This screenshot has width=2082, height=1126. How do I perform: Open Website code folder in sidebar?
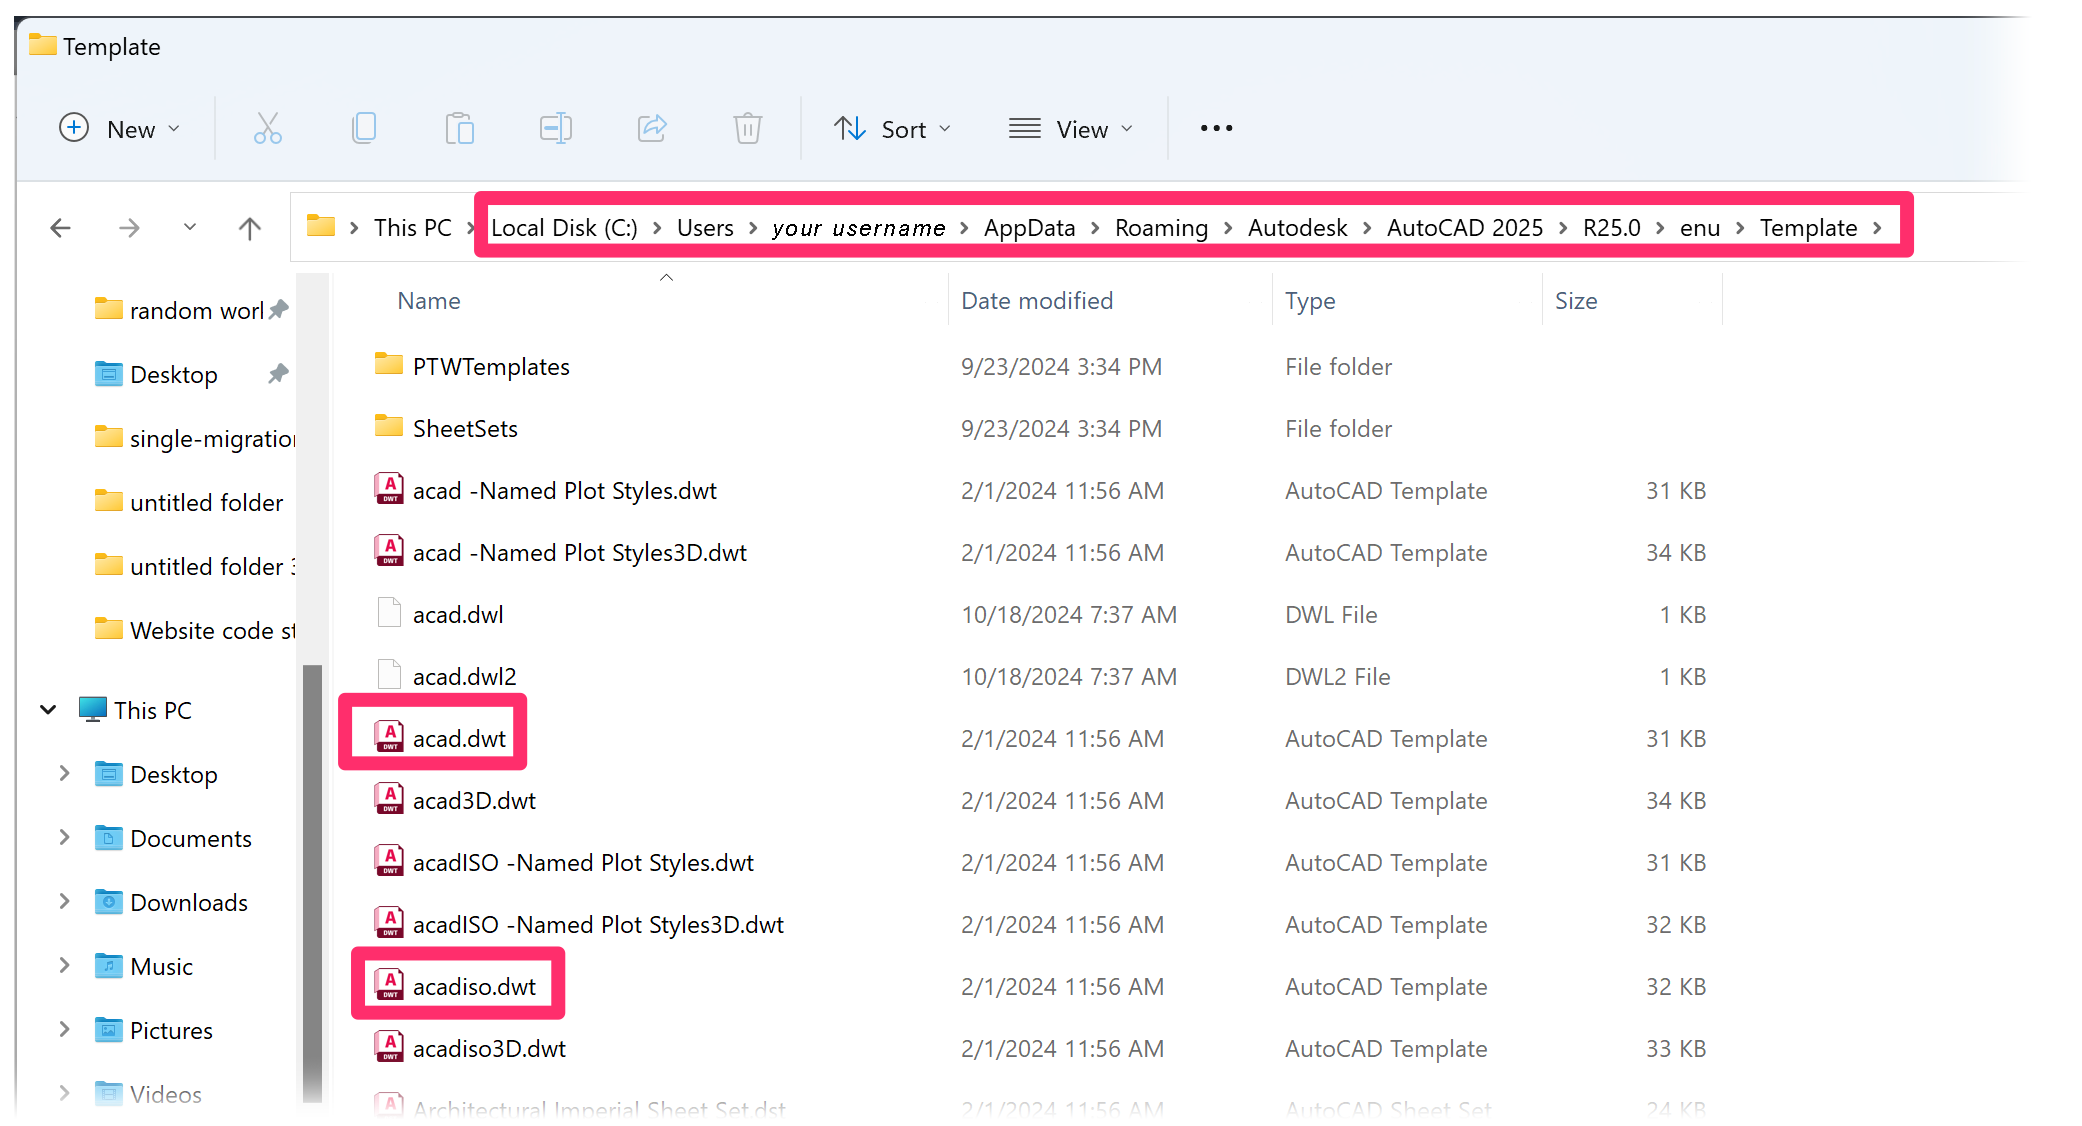click(x=195, y=631)
